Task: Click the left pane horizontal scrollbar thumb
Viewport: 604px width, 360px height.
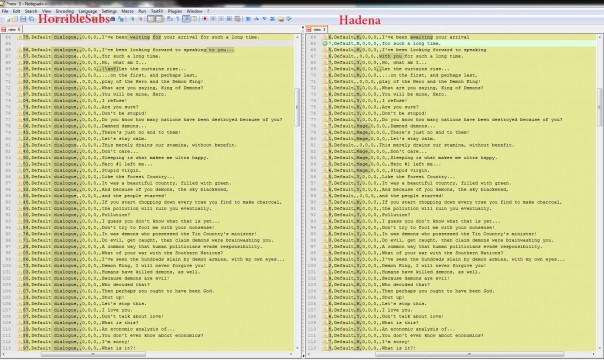Action: [x=93, y=354]
